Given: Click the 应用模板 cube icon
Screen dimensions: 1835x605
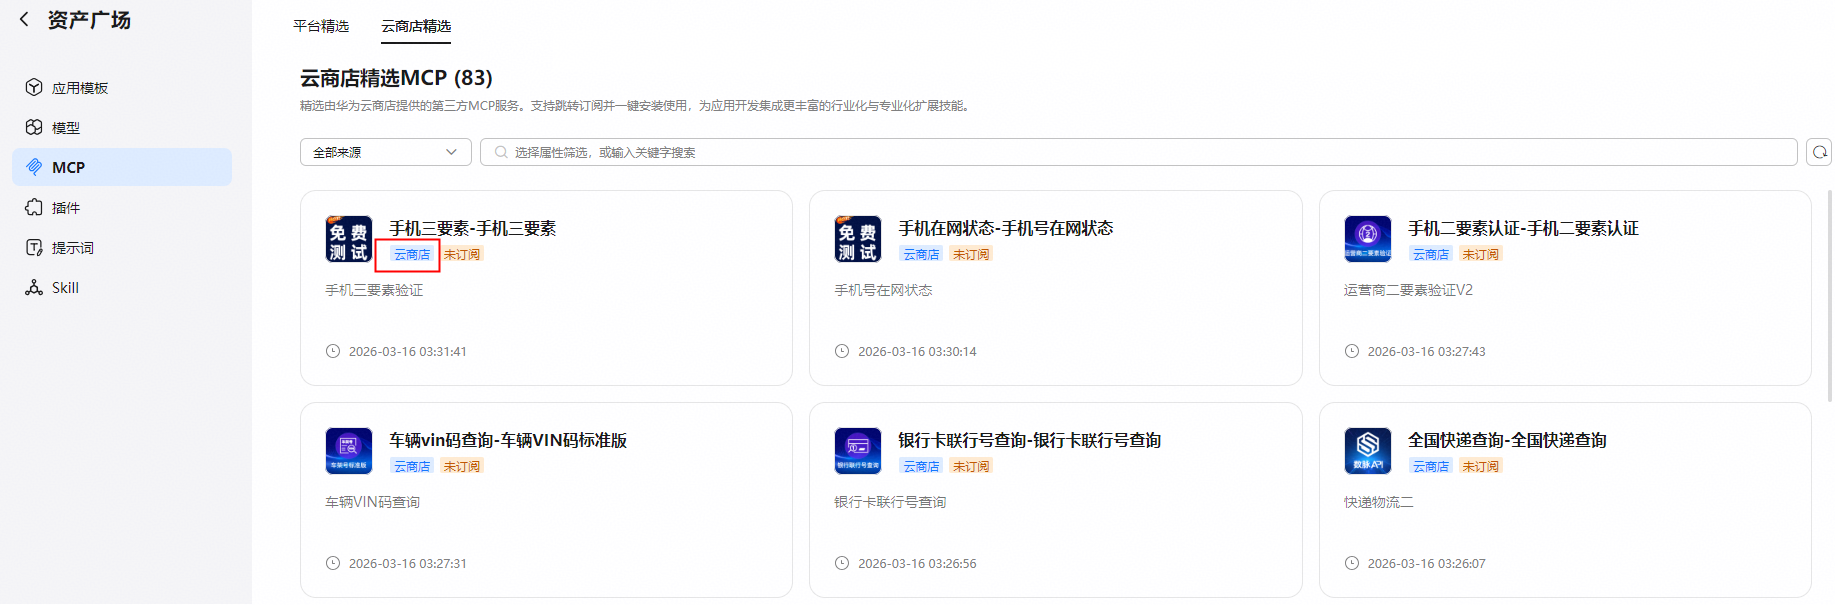Looking at the screenshot, I should click(x=34, y=88).
